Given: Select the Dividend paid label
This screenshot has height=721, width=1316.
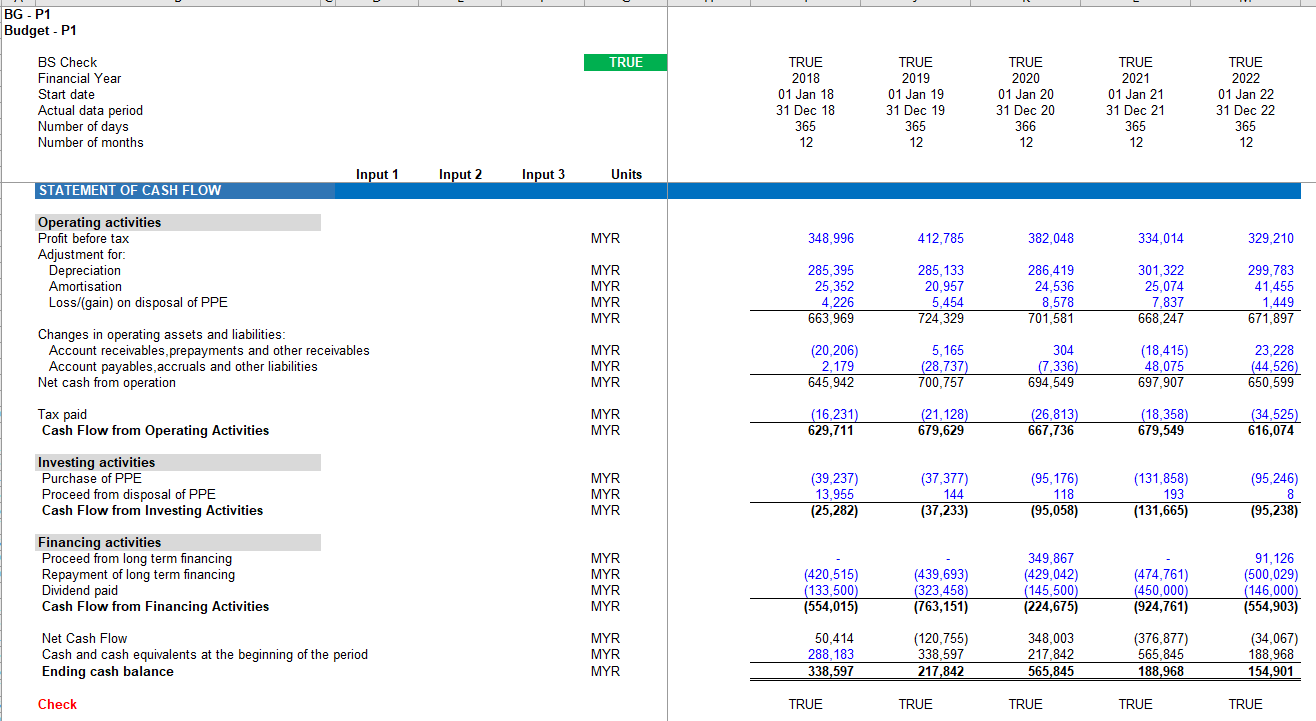Looking at the screenshot, I should tap(79, 590).
